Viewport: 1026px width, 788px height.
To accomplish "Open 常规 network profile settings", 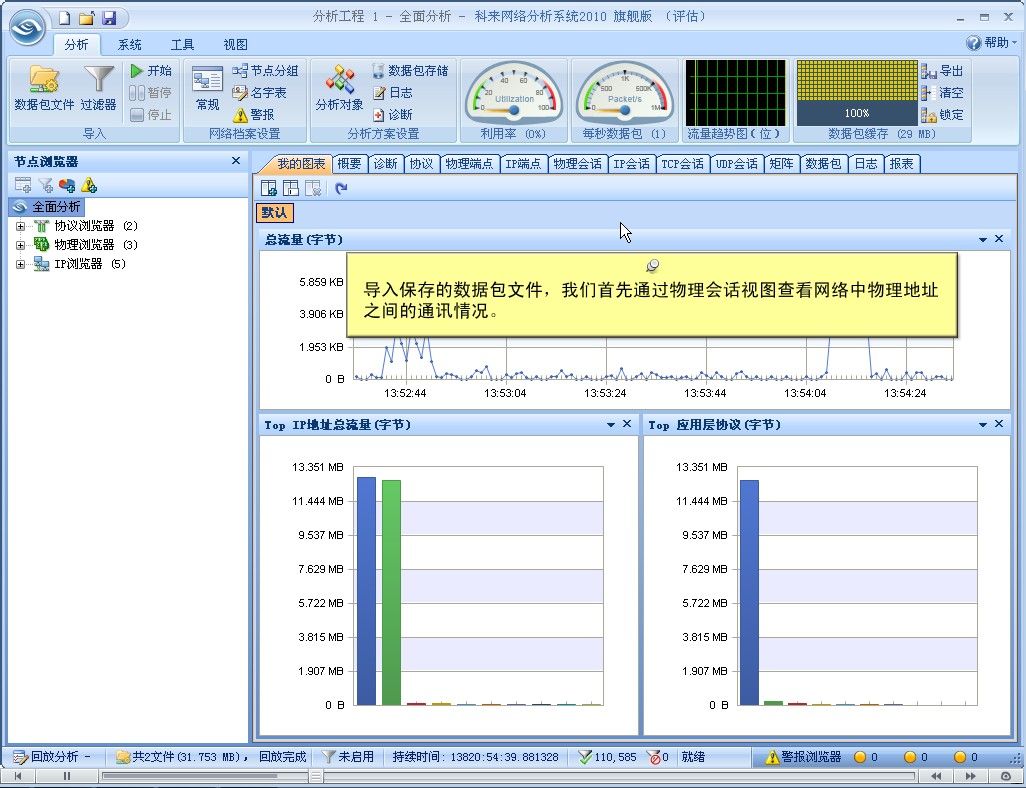I will (207, 87).
